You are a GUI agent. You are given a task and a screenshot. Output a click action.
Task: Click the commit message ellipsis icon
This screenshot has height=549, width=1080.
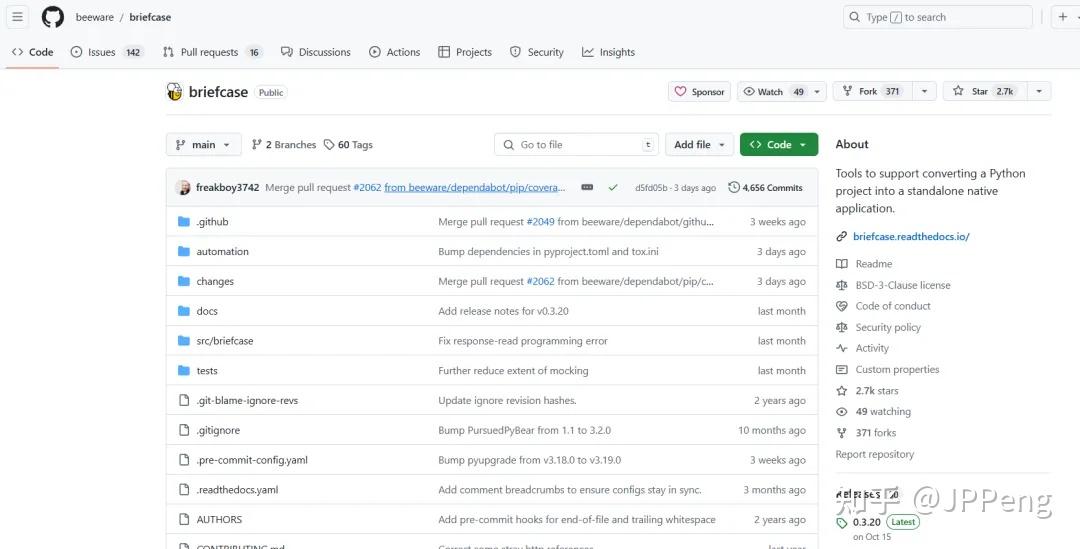click(x=587, y=187)
